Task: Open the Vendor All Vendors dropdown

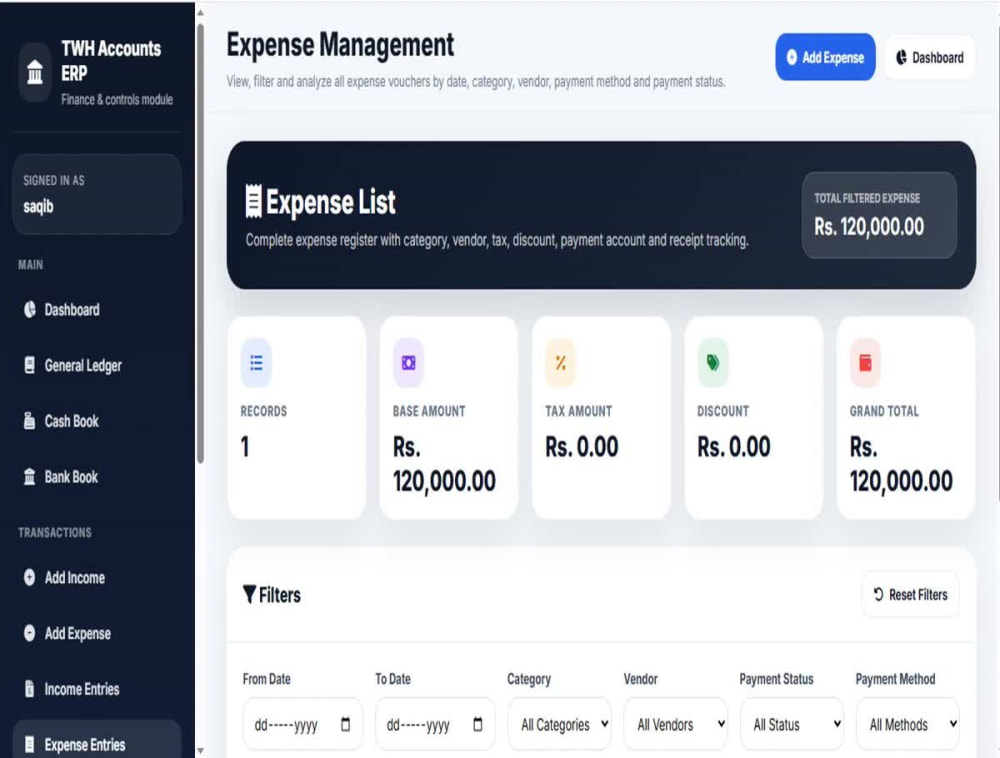Action: [675, 724]
